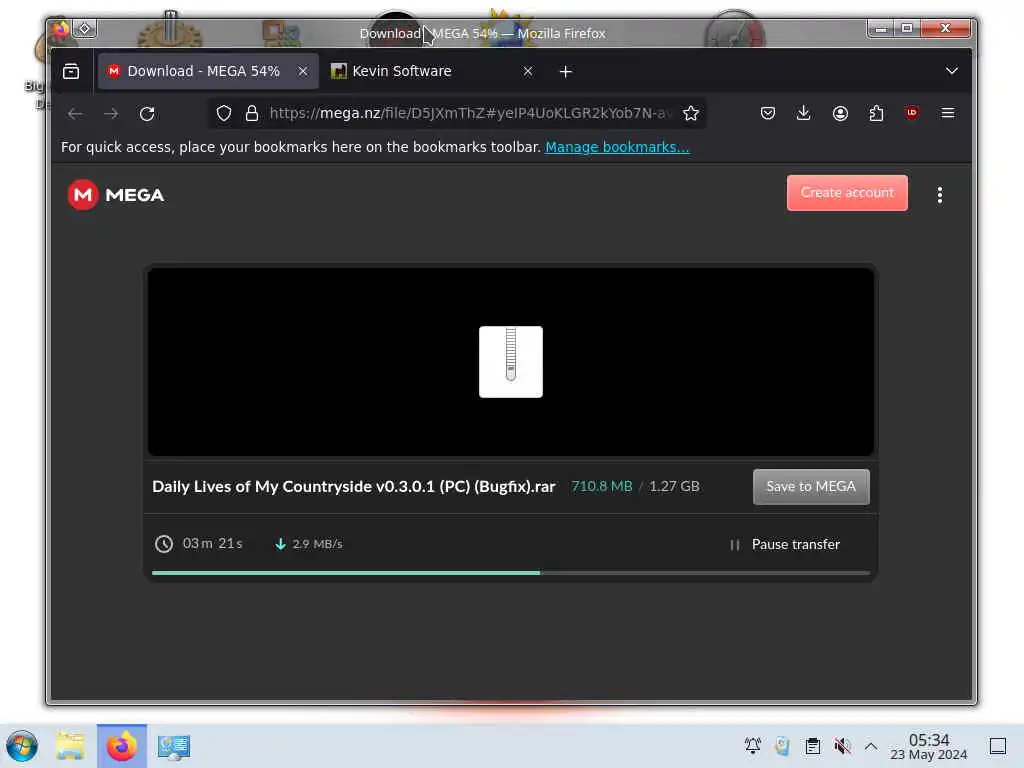Bookmark this page with star icon
The height and width of the screenshot is (768, 1024).
pos(690,113)
